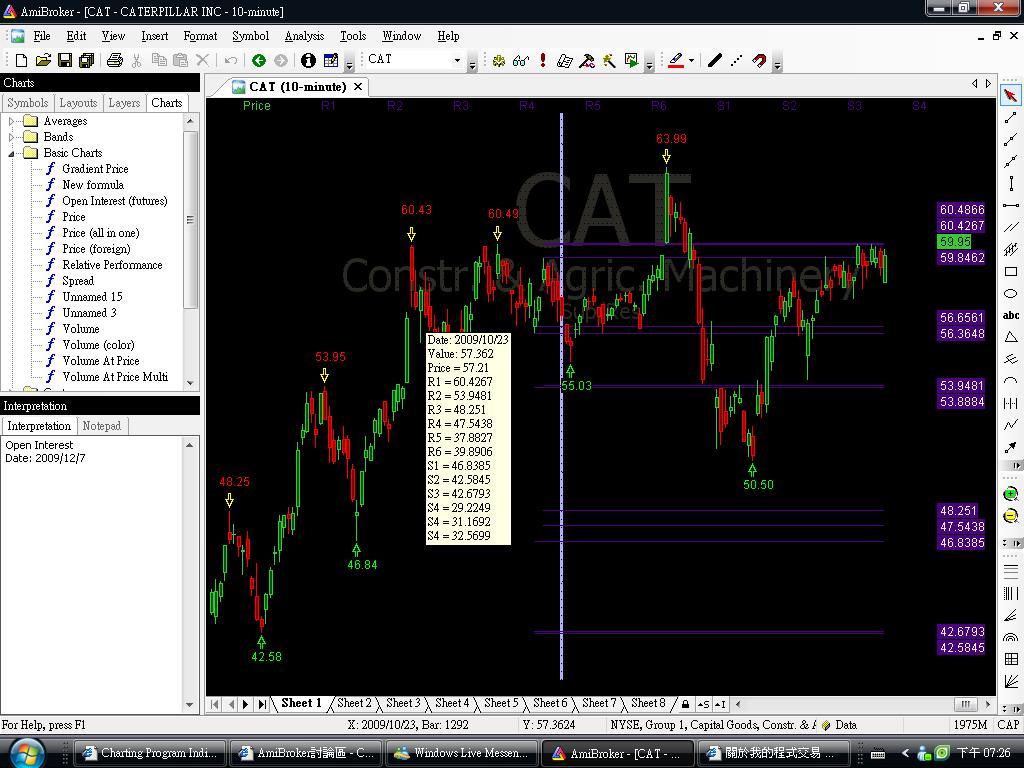This screenshot has width=1024, height=768.
Task: Open the Symbol menu
Action: click(x=250, y=36)
